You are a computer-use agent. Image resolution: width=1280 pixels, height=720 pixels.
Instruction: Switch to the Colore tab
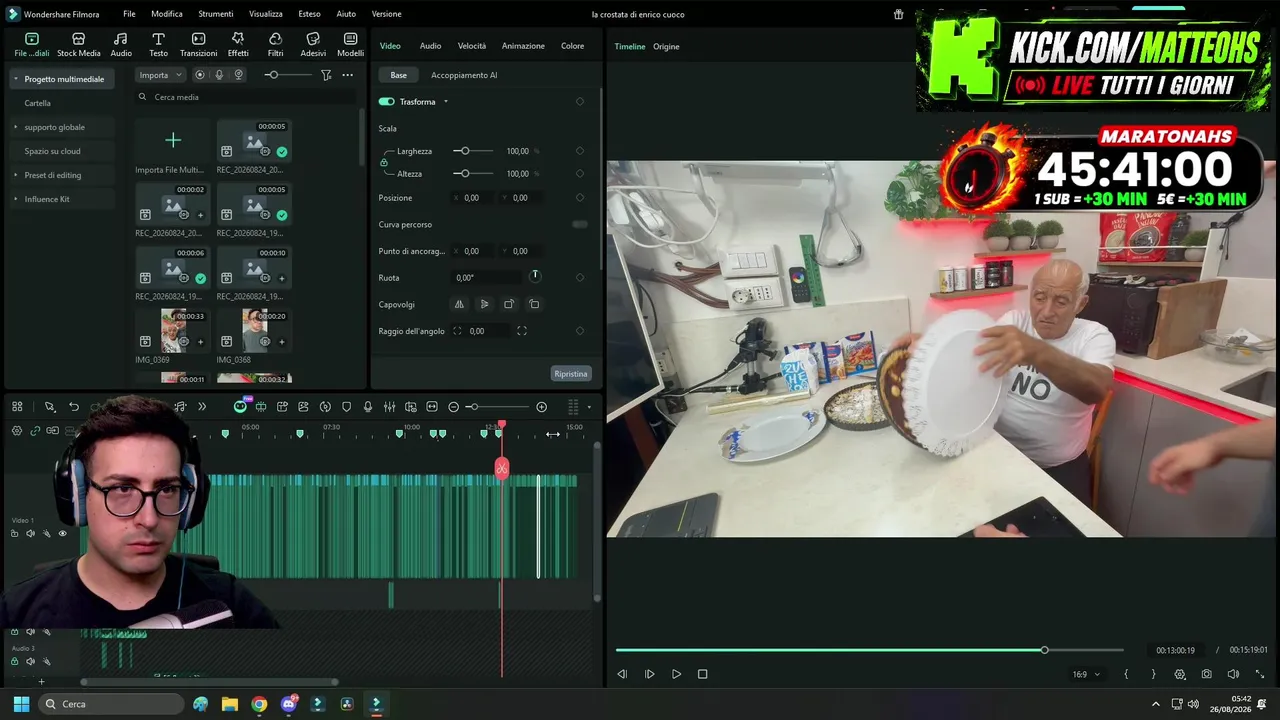coord(572,46)
